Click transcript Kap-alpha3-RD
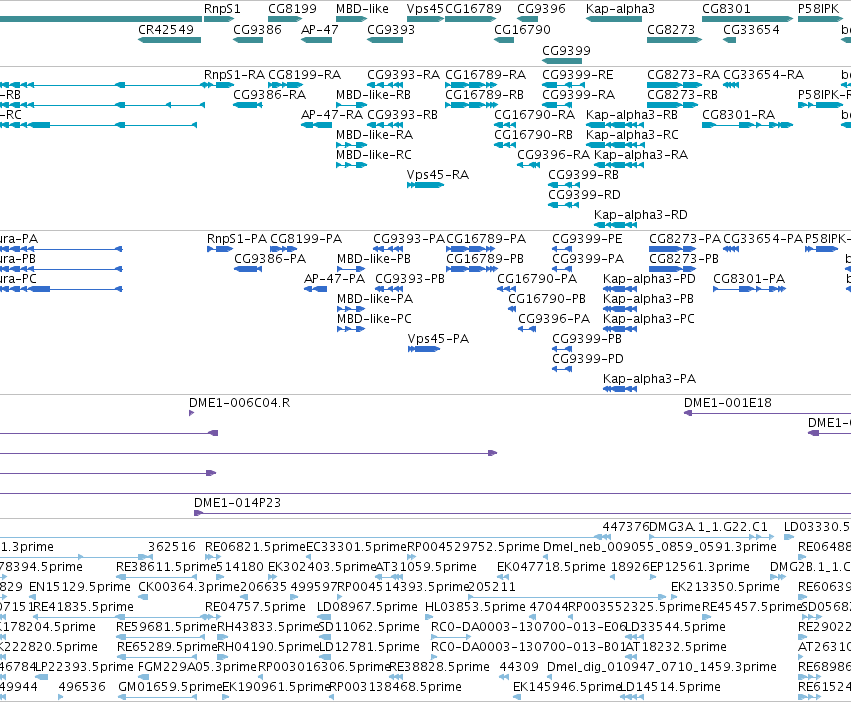The image size is (851, 702). pos(615,225)
